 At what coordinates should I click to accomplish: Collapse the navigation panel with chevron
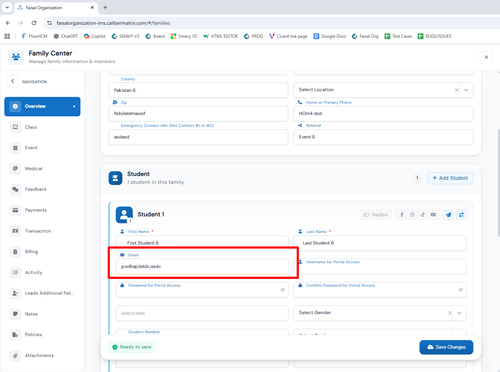pos(13,81)
